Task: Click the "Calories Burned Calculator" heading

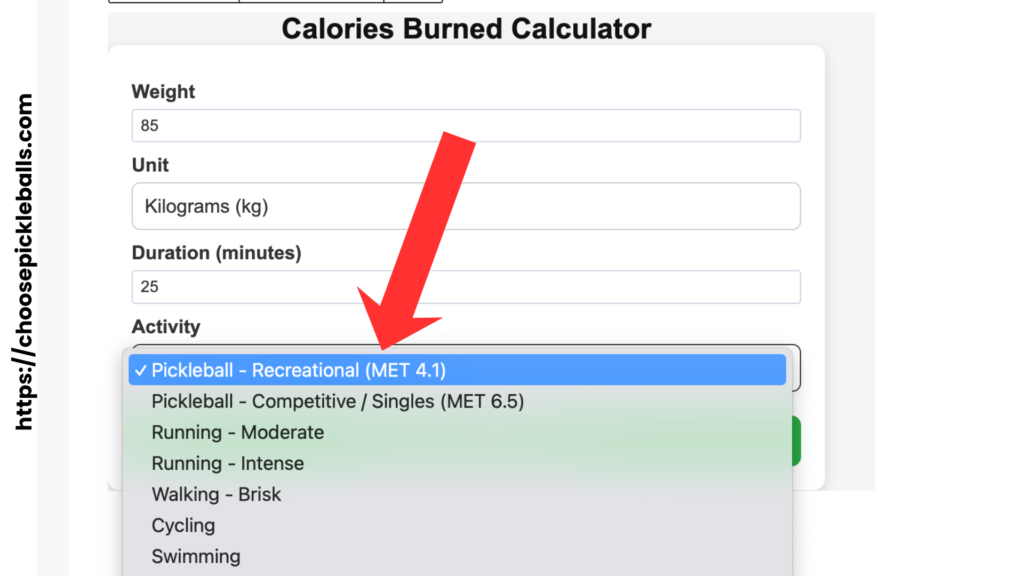Action: coord(466,29)
